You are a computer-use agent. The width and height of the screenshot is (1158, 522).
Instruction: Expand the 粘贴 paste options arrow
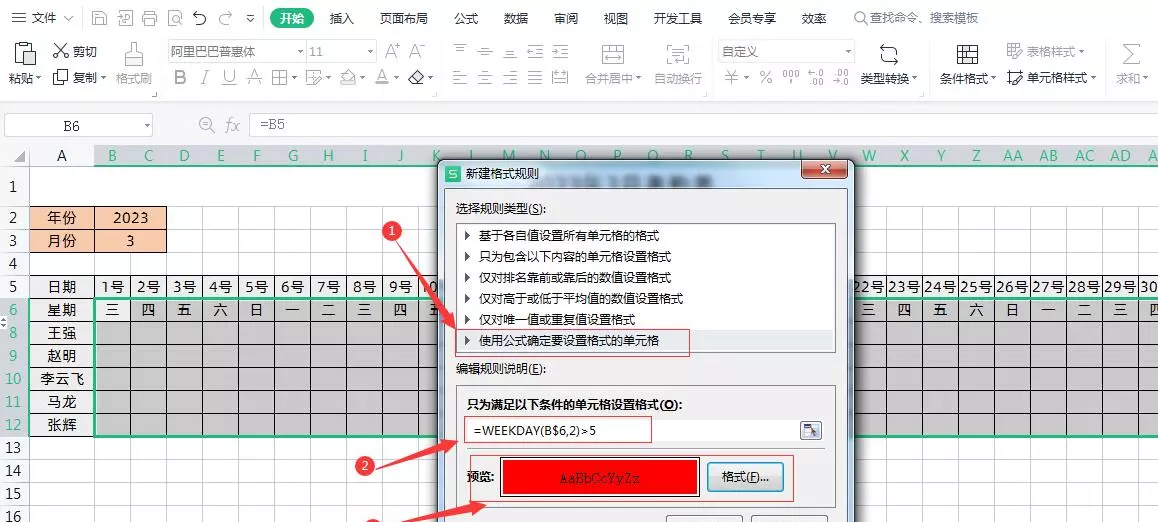click(x=38, y=78)
